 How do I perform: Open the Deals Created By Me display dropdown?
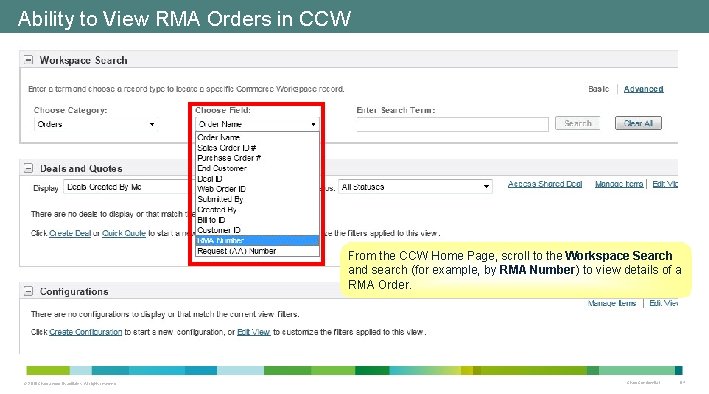pos(127,187)
